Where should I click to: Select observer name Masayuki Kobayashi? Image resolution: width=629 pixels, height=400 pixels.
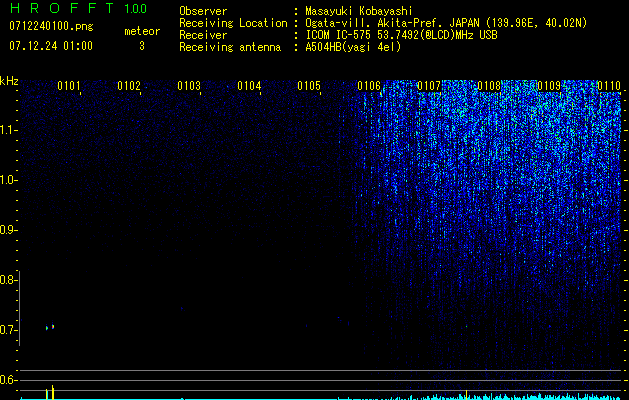[358, 12]
